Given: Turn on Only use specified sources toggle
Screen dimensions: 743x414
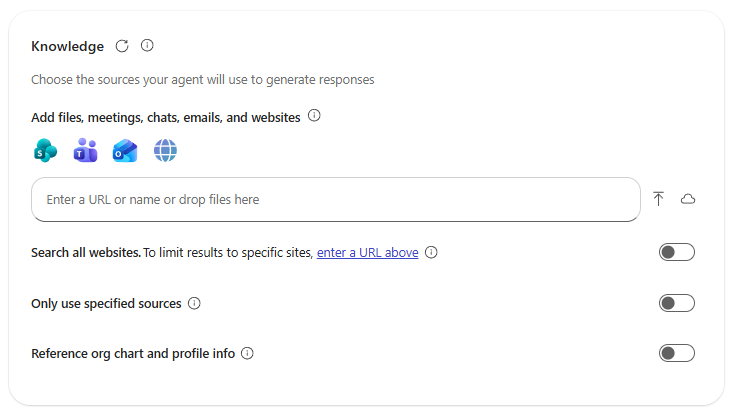Looking at the screenshot, I should [x=676, y=303].
